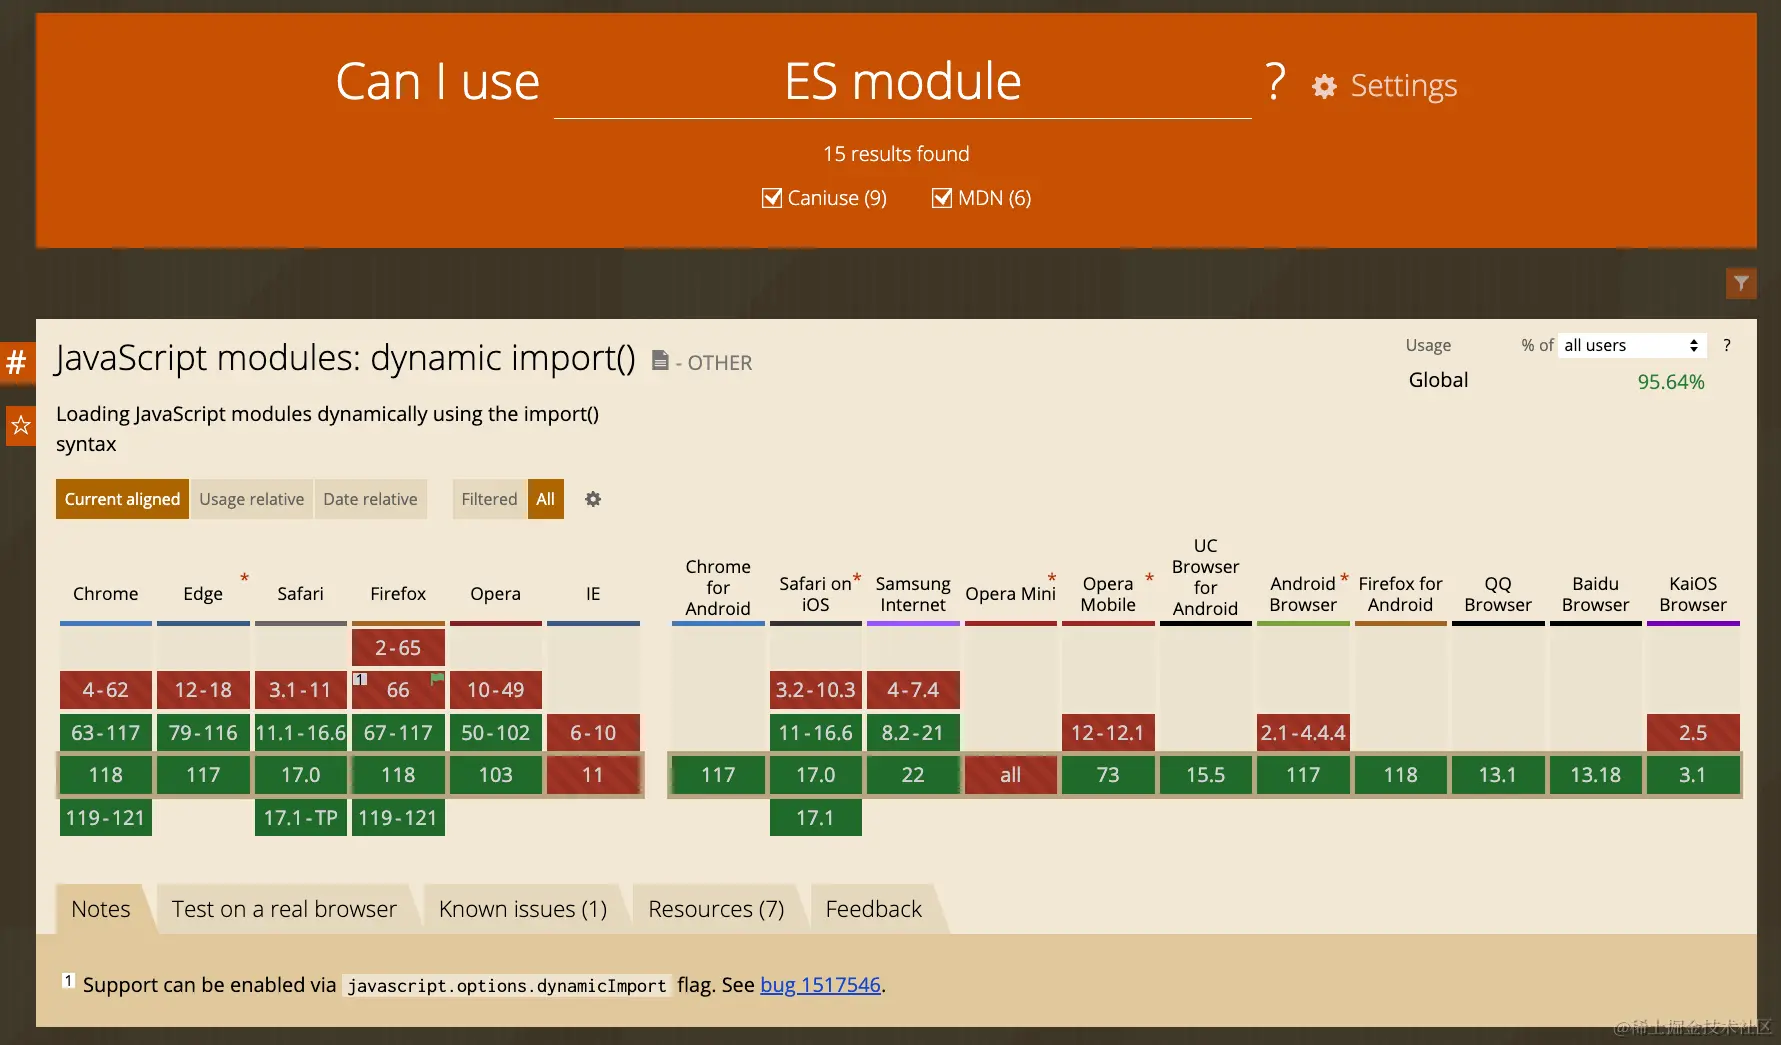Click the Safari 3.1-11 cell
Image resolution: width=1781 pixels, height=1045 pixels.
pos(301,690)
